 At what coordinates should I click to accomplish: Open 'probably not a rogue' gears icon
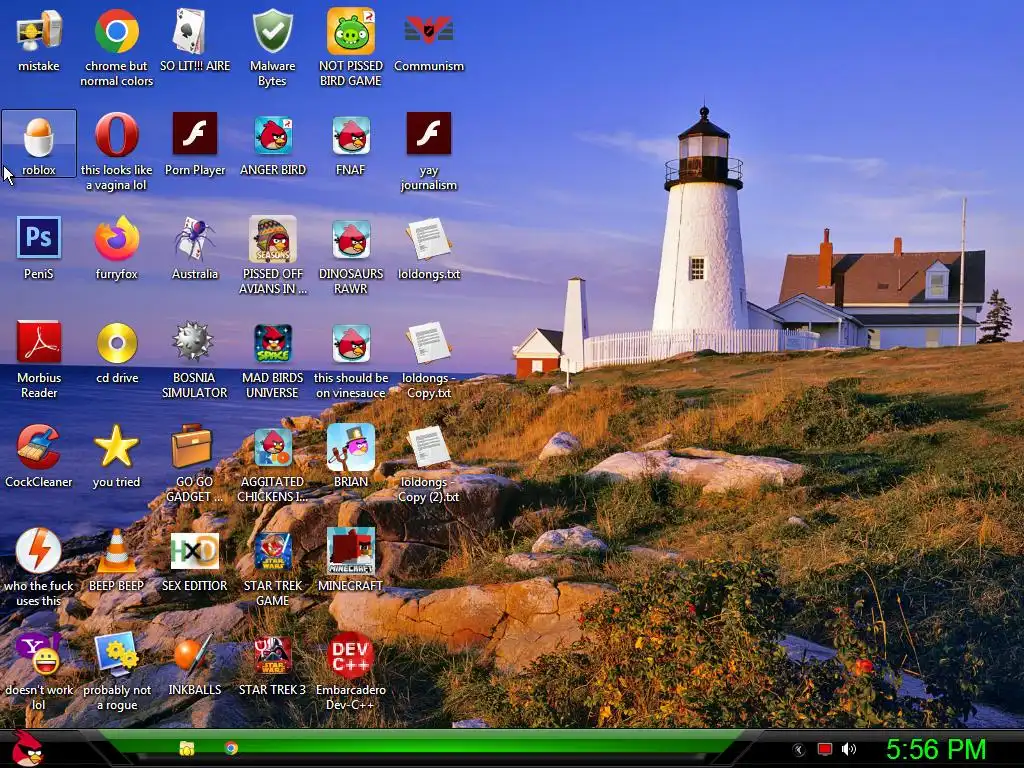116,654
